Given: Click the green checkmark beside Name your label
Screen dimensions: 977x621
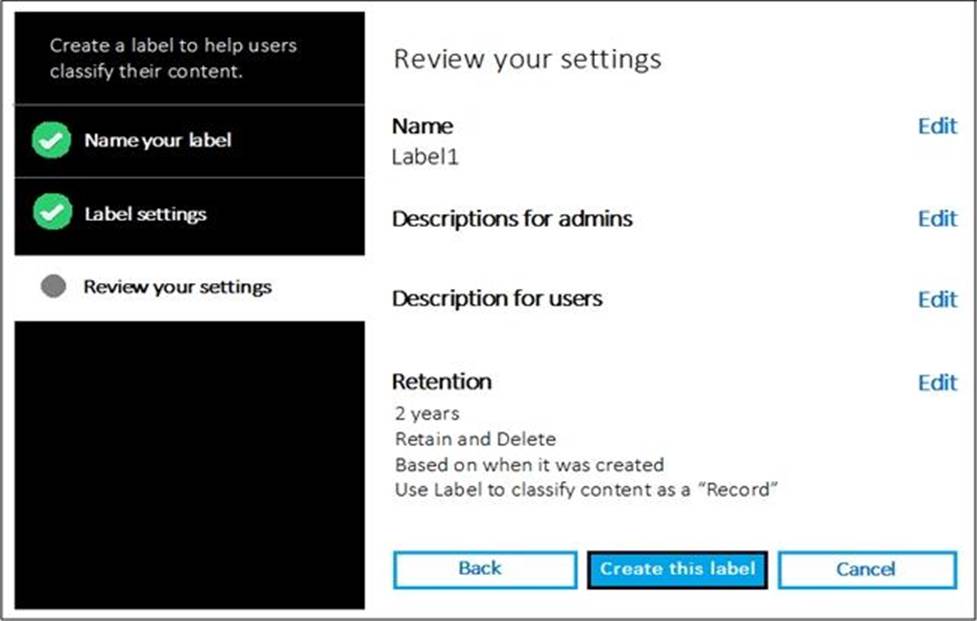Looking at the screenshot, I should point(51,141).
